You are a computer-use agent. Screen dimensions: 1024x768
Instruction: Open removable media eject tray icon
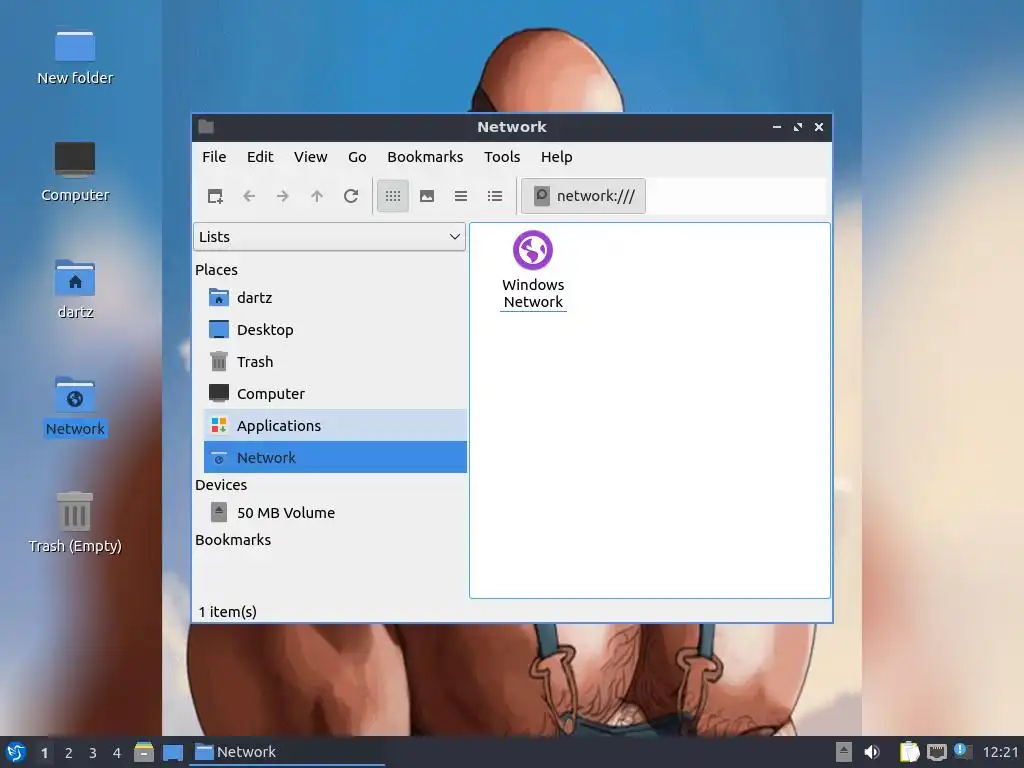point(844,752)
